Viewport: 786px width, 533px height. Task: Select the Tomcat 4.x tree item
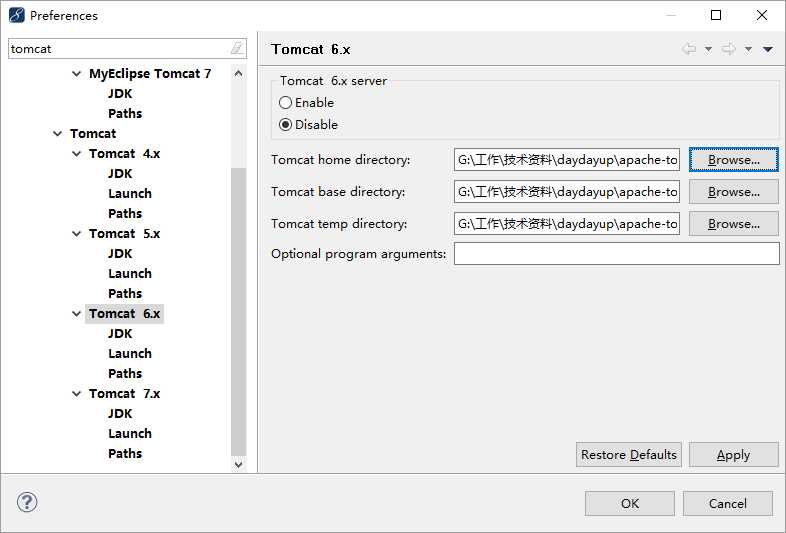124,153
